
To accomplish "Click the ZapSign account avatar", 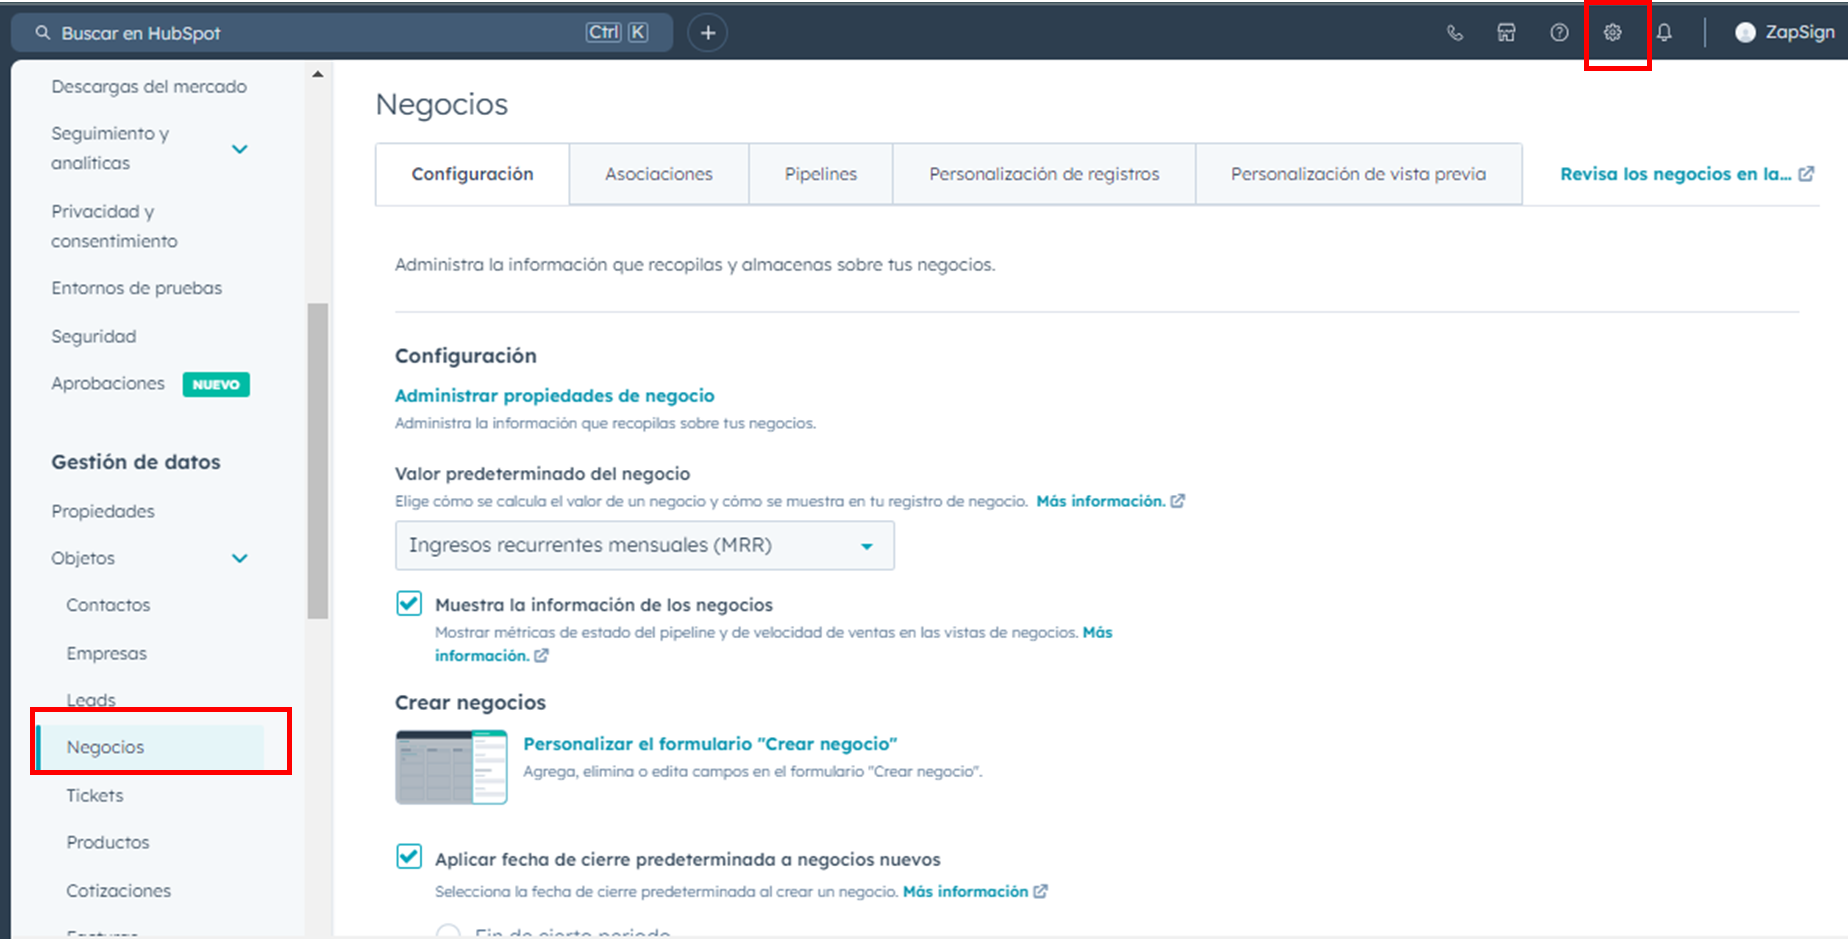I will point(1745,32).
